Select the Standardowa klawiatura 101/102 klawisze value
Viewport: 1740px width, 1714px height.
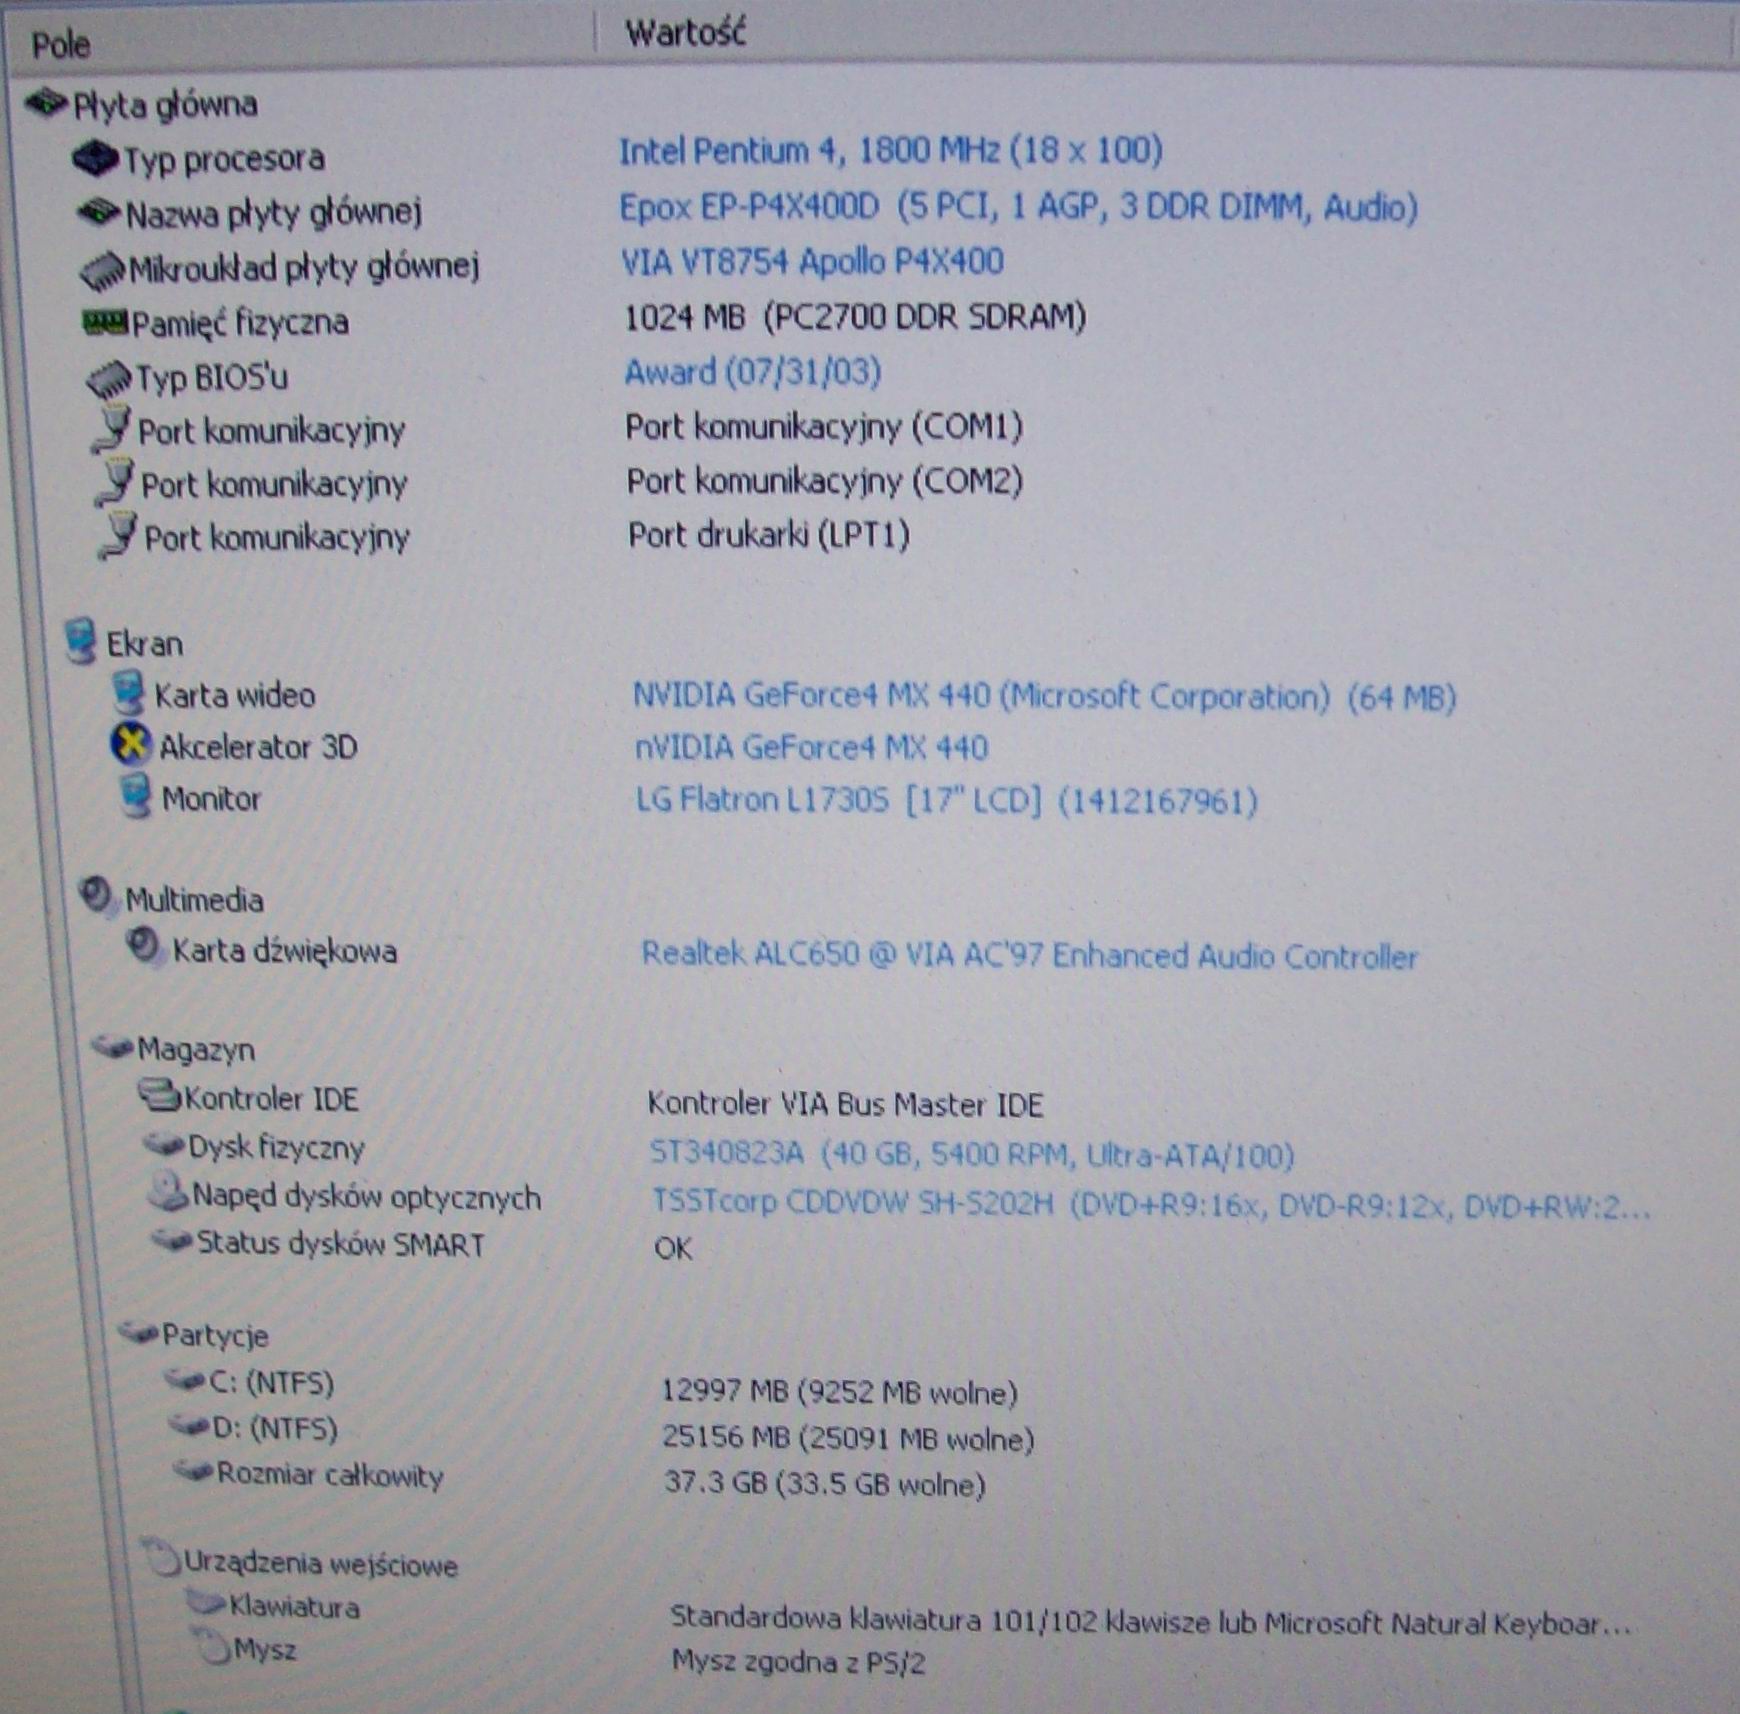(x=1150, y=1621)
